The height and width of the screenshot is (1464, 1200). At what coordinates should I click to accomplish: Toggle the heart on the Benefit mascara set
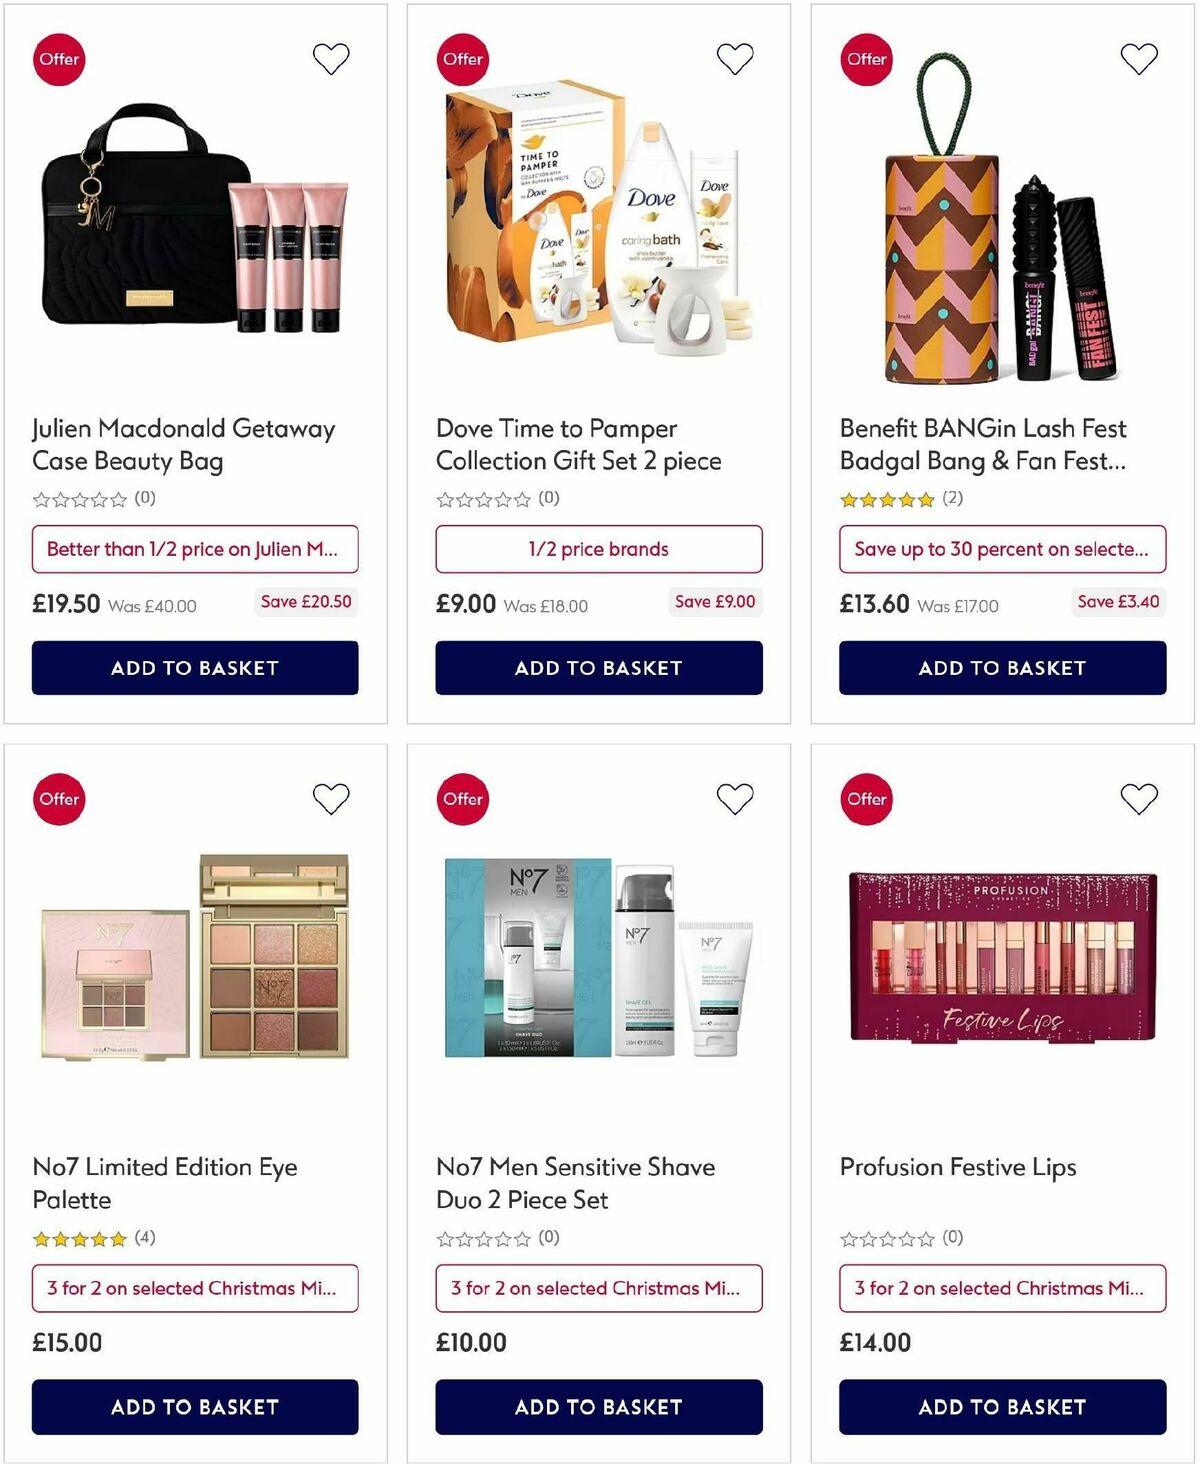[x=1139, y=58]
